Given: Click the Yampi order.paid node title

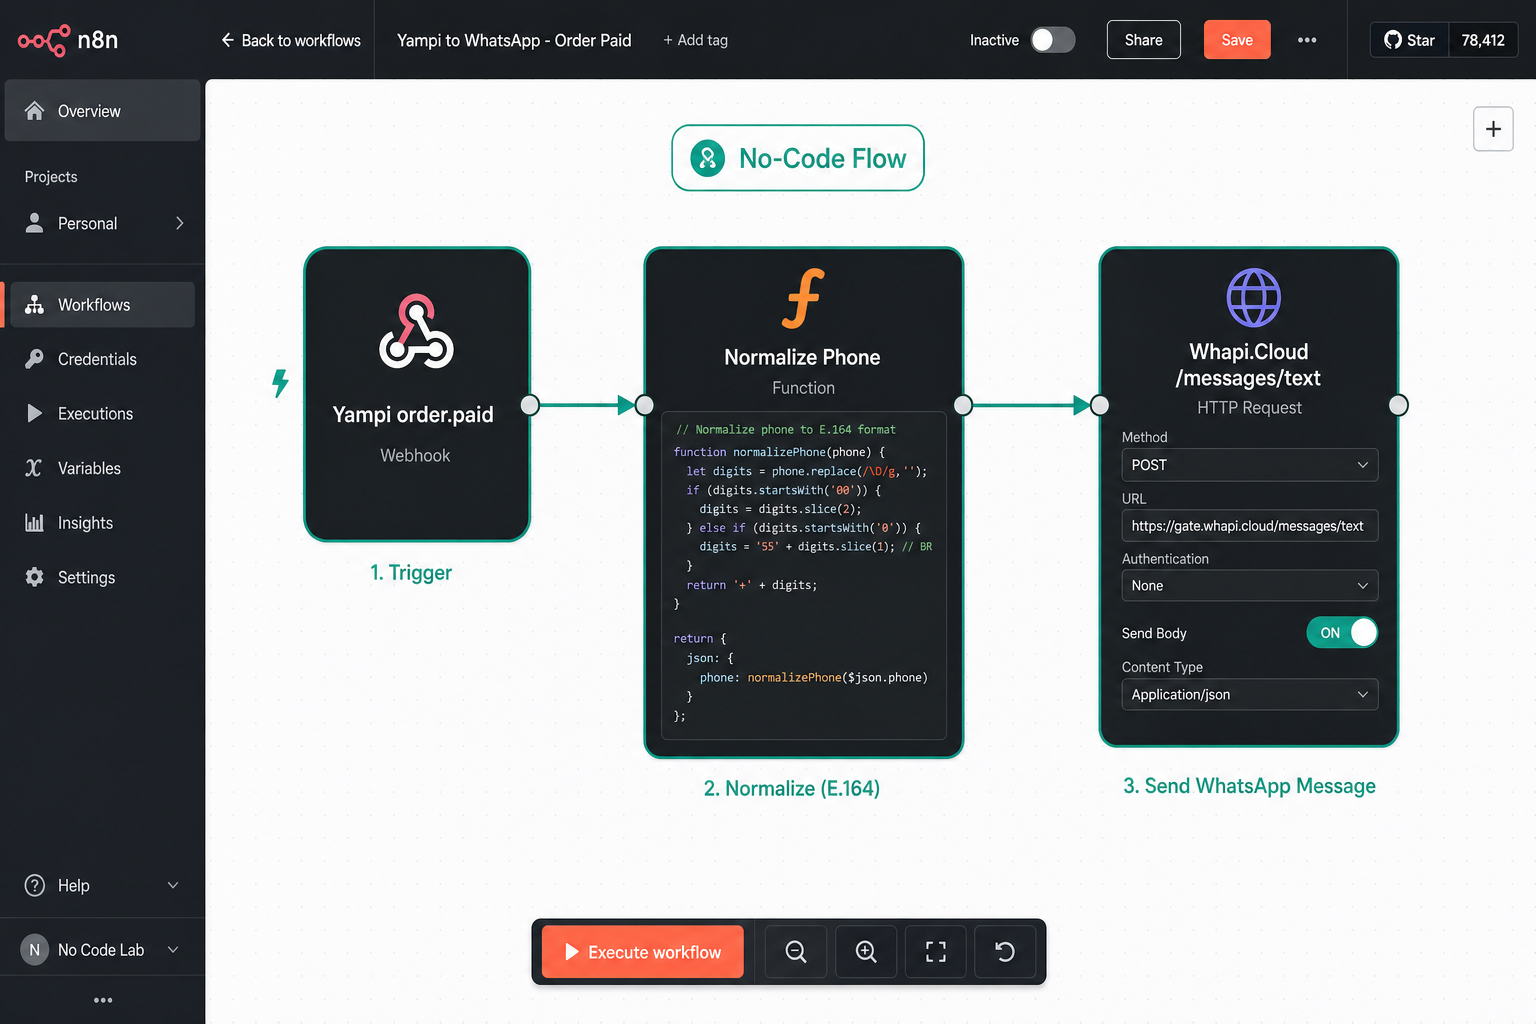Looking at the screenshot, I should point(413,414).
